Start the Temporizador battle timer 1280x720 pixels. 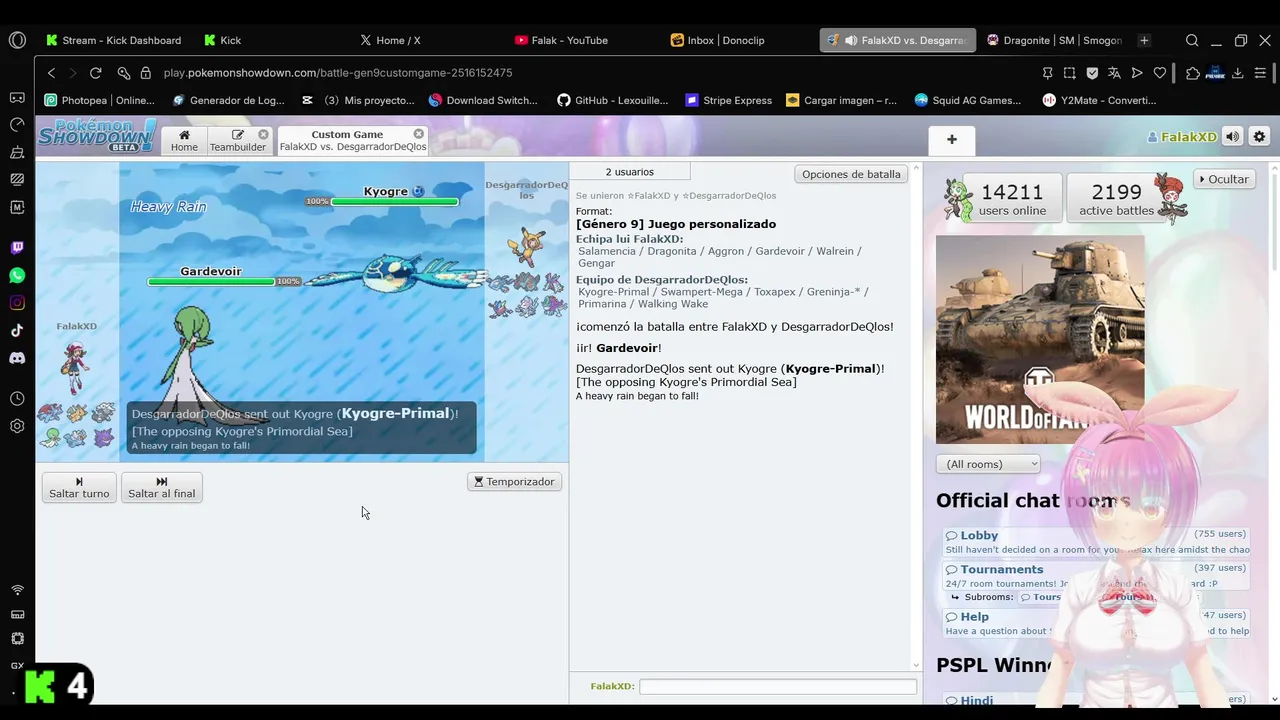click(514, 482)
